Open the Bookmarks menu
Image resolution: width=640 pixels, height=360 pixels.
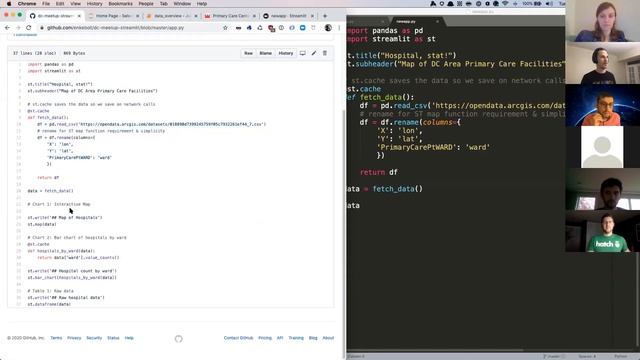click(x=120, y=4)
